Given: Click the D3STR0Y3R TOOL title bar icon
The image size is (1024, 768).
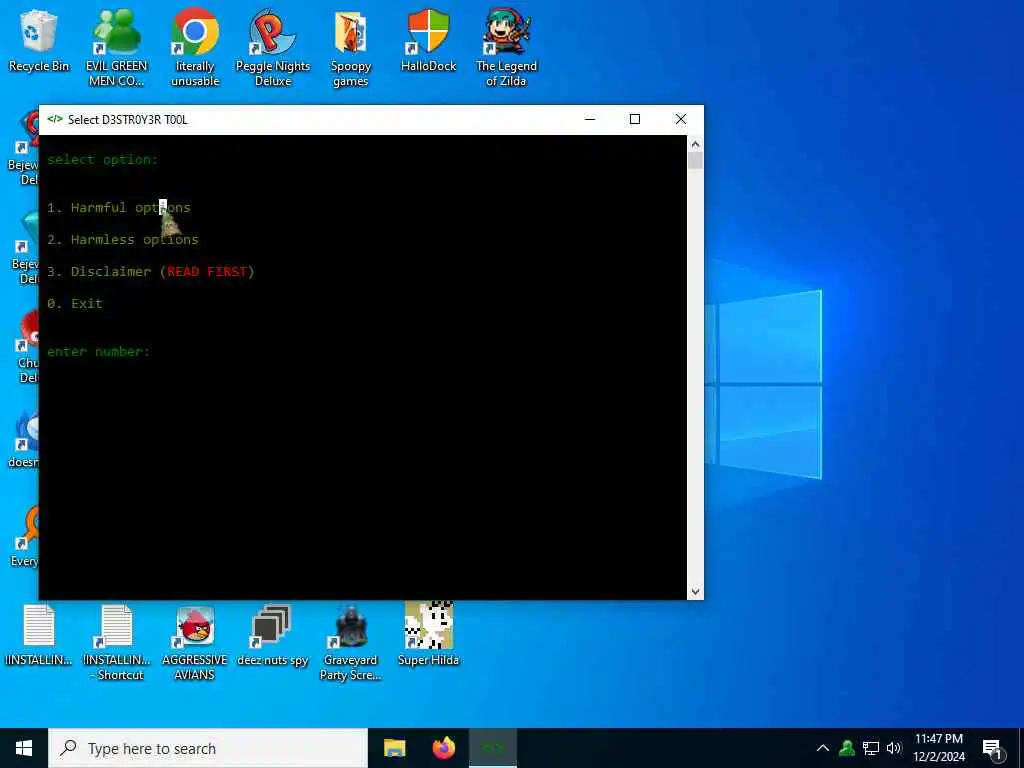Looking at the screenshot, I should click(55, 120).
